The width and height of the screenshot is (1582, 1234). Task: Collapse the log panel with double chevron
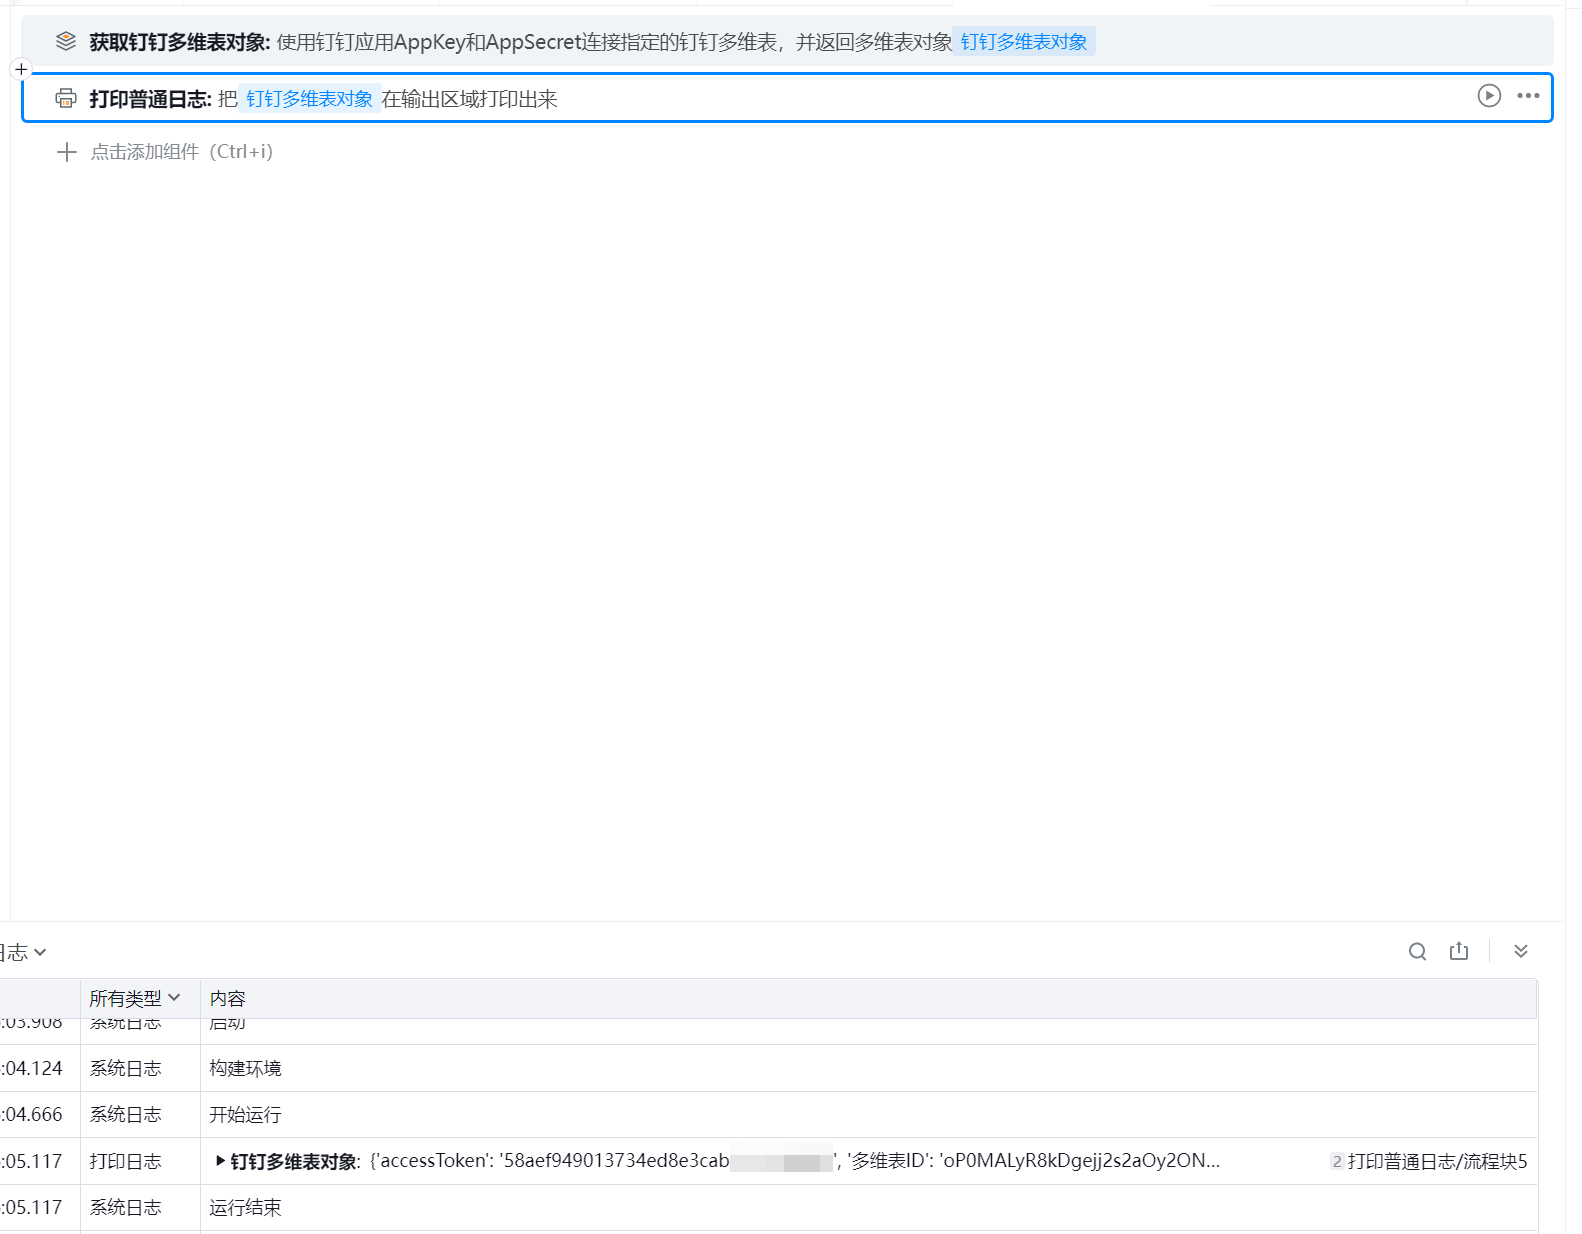pos(1521,951)
